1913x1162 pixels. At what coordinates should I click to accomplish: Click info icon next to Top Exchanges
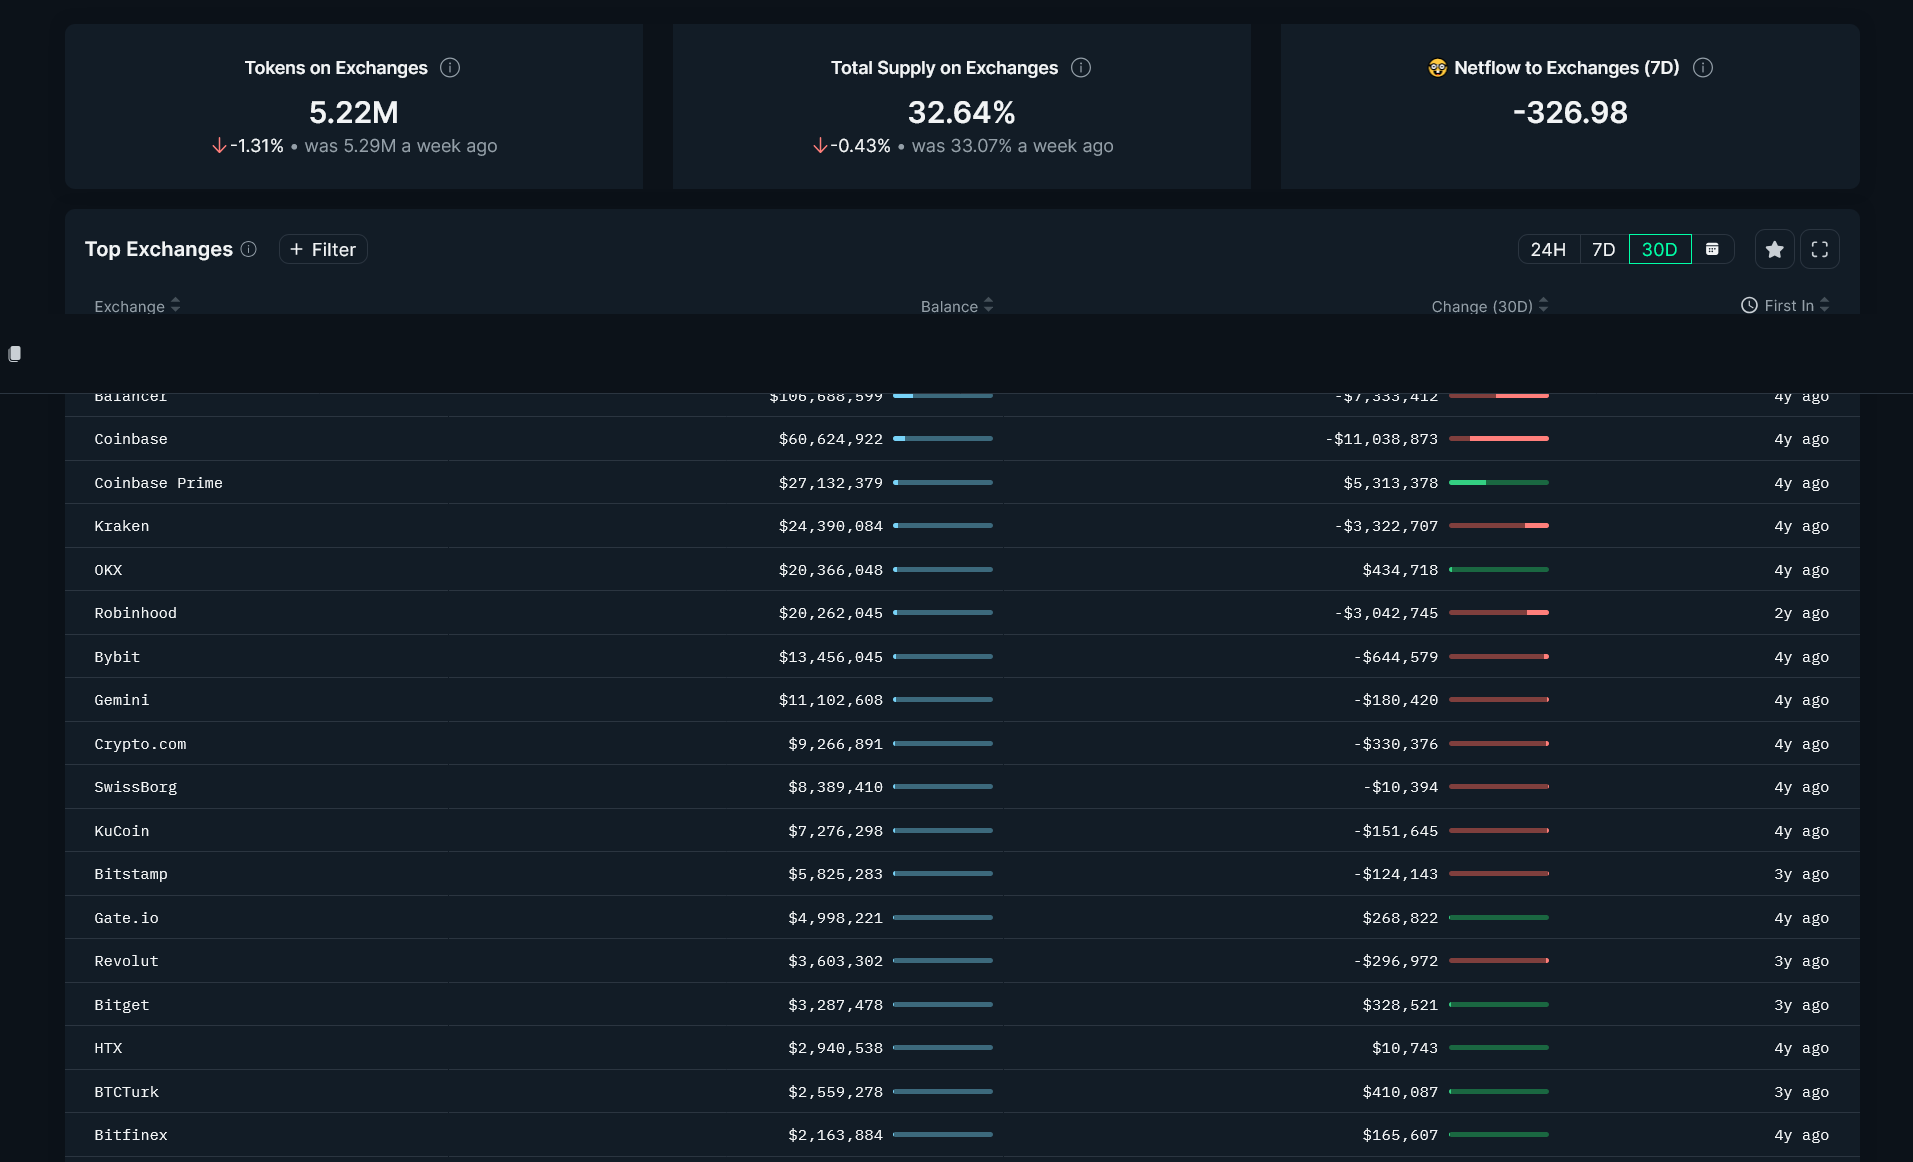coord(249,249)
